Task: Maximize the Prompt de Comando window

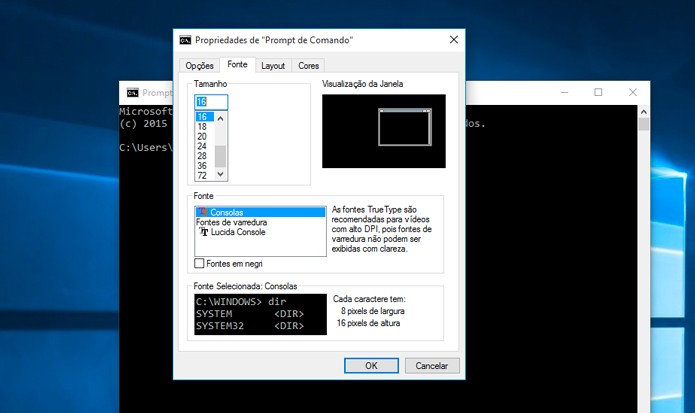Action: [598, 92]
